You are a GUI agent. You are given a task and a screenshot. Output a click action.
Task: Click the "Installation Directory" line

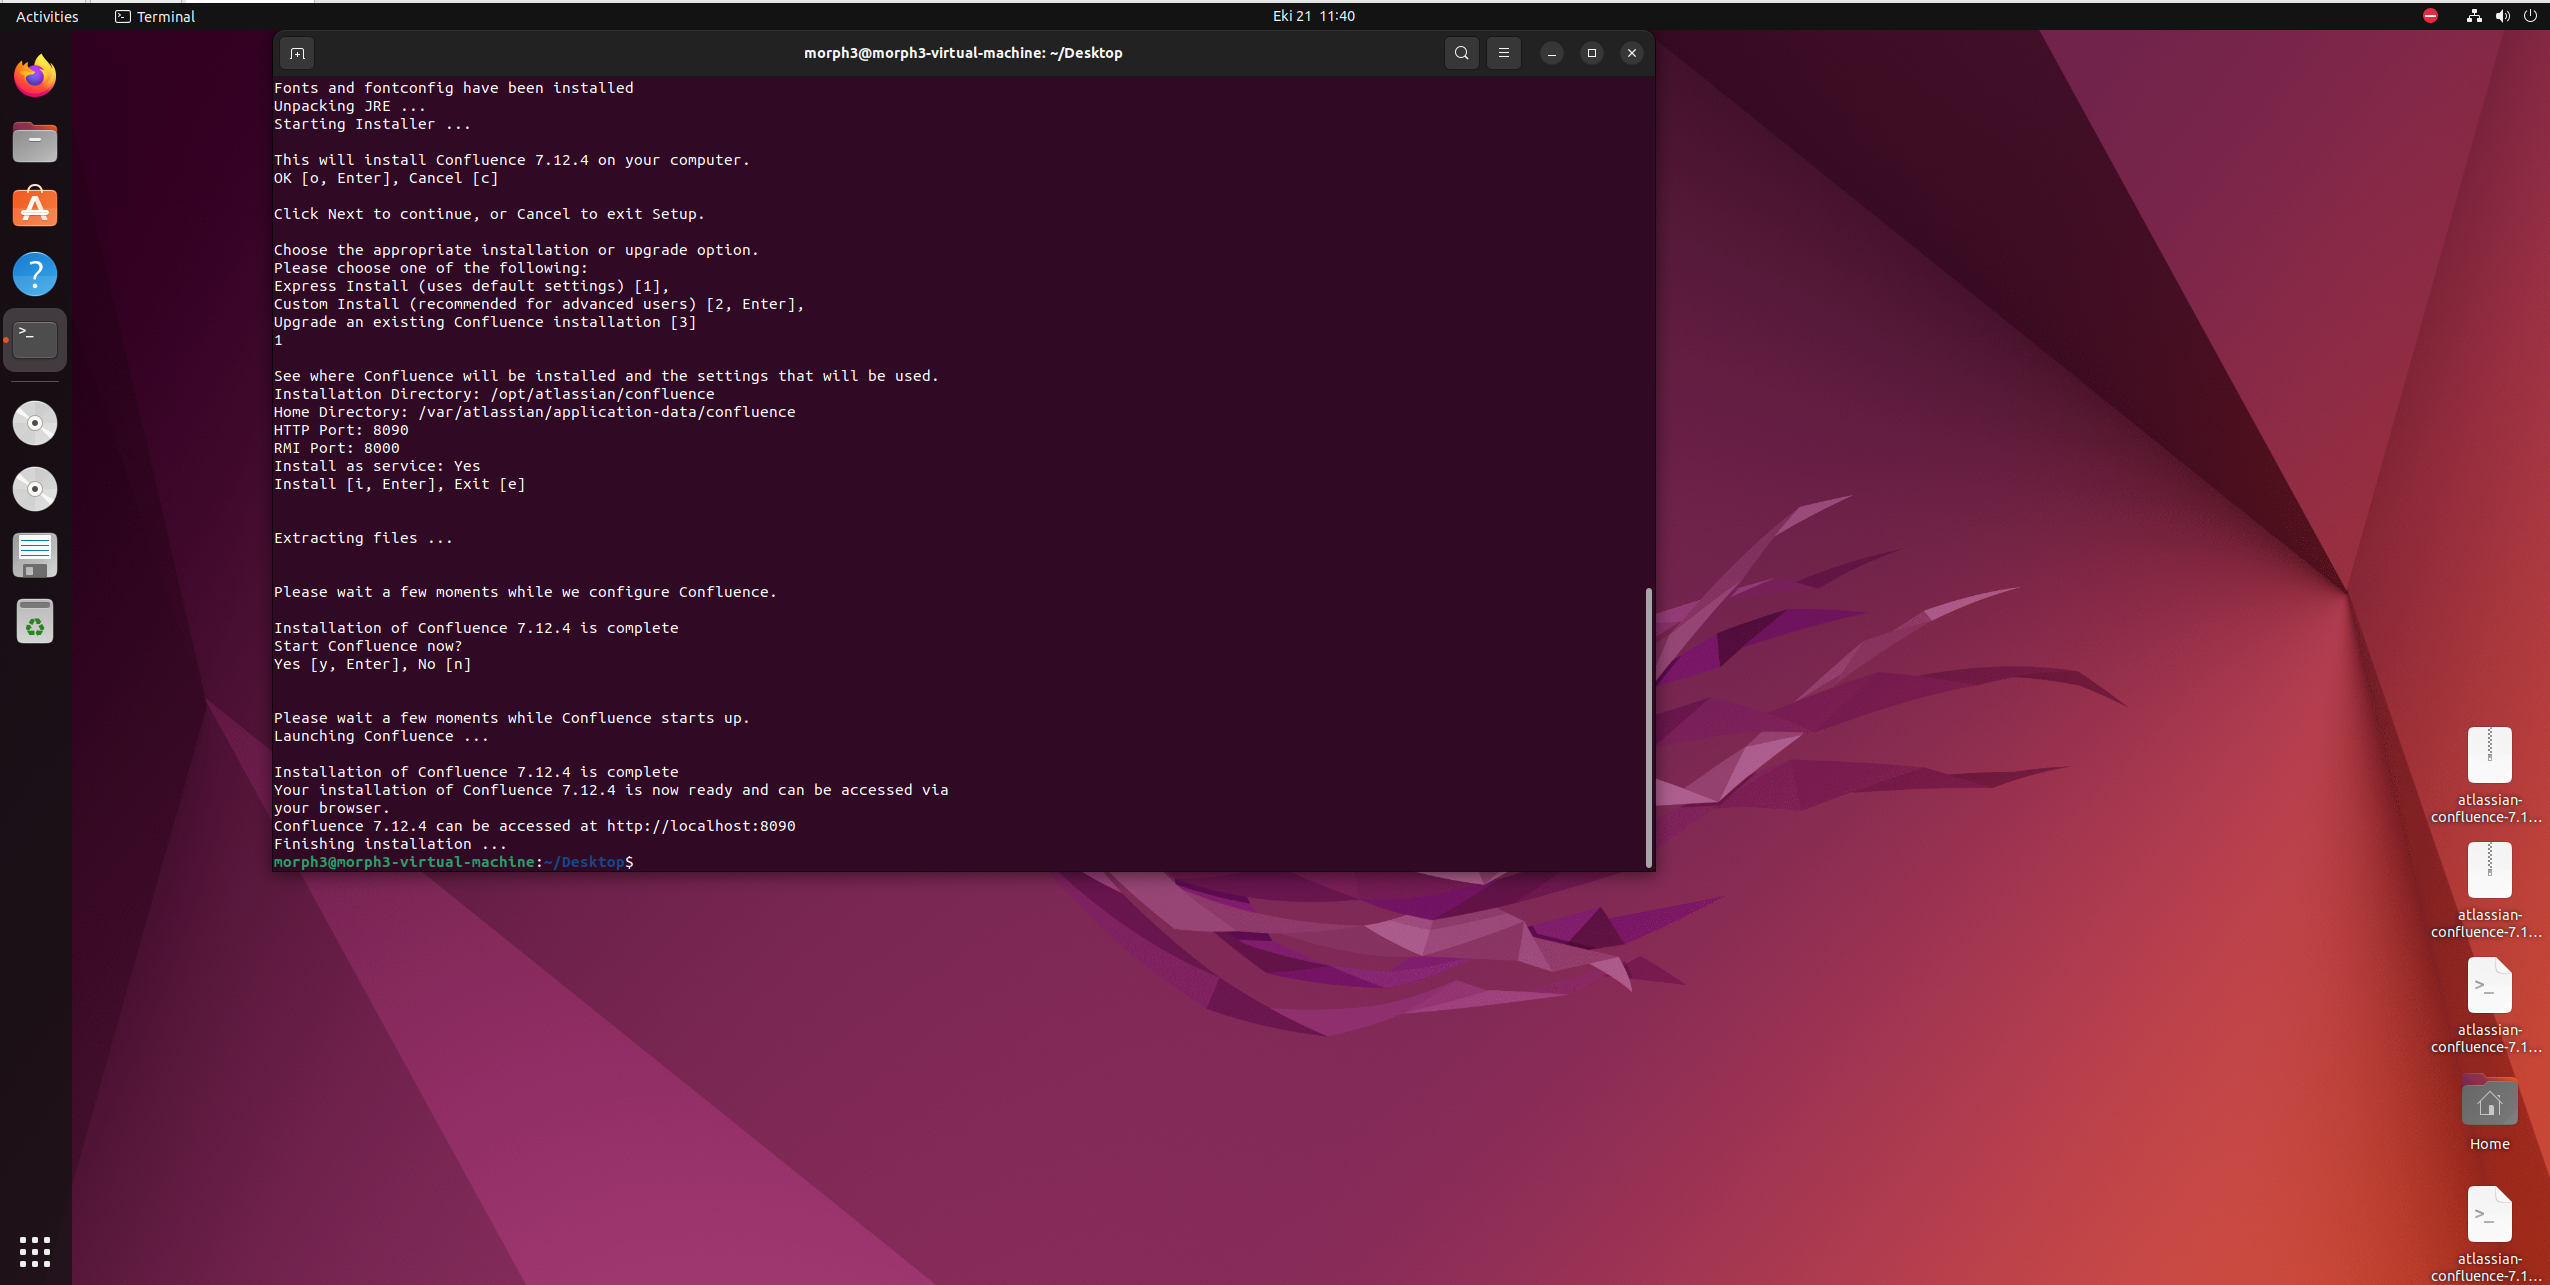pos(494,394)
